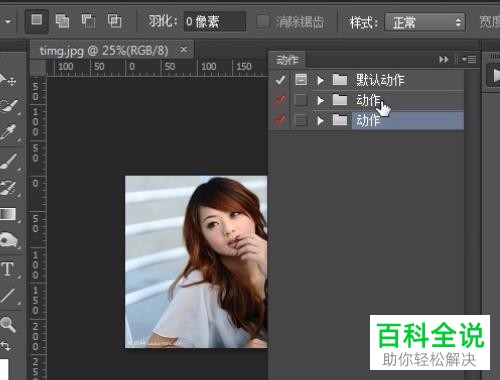Enable the 消除锯齿 anti-alias checkbox
The image size is (500, 380).
(x=263, y=22)
